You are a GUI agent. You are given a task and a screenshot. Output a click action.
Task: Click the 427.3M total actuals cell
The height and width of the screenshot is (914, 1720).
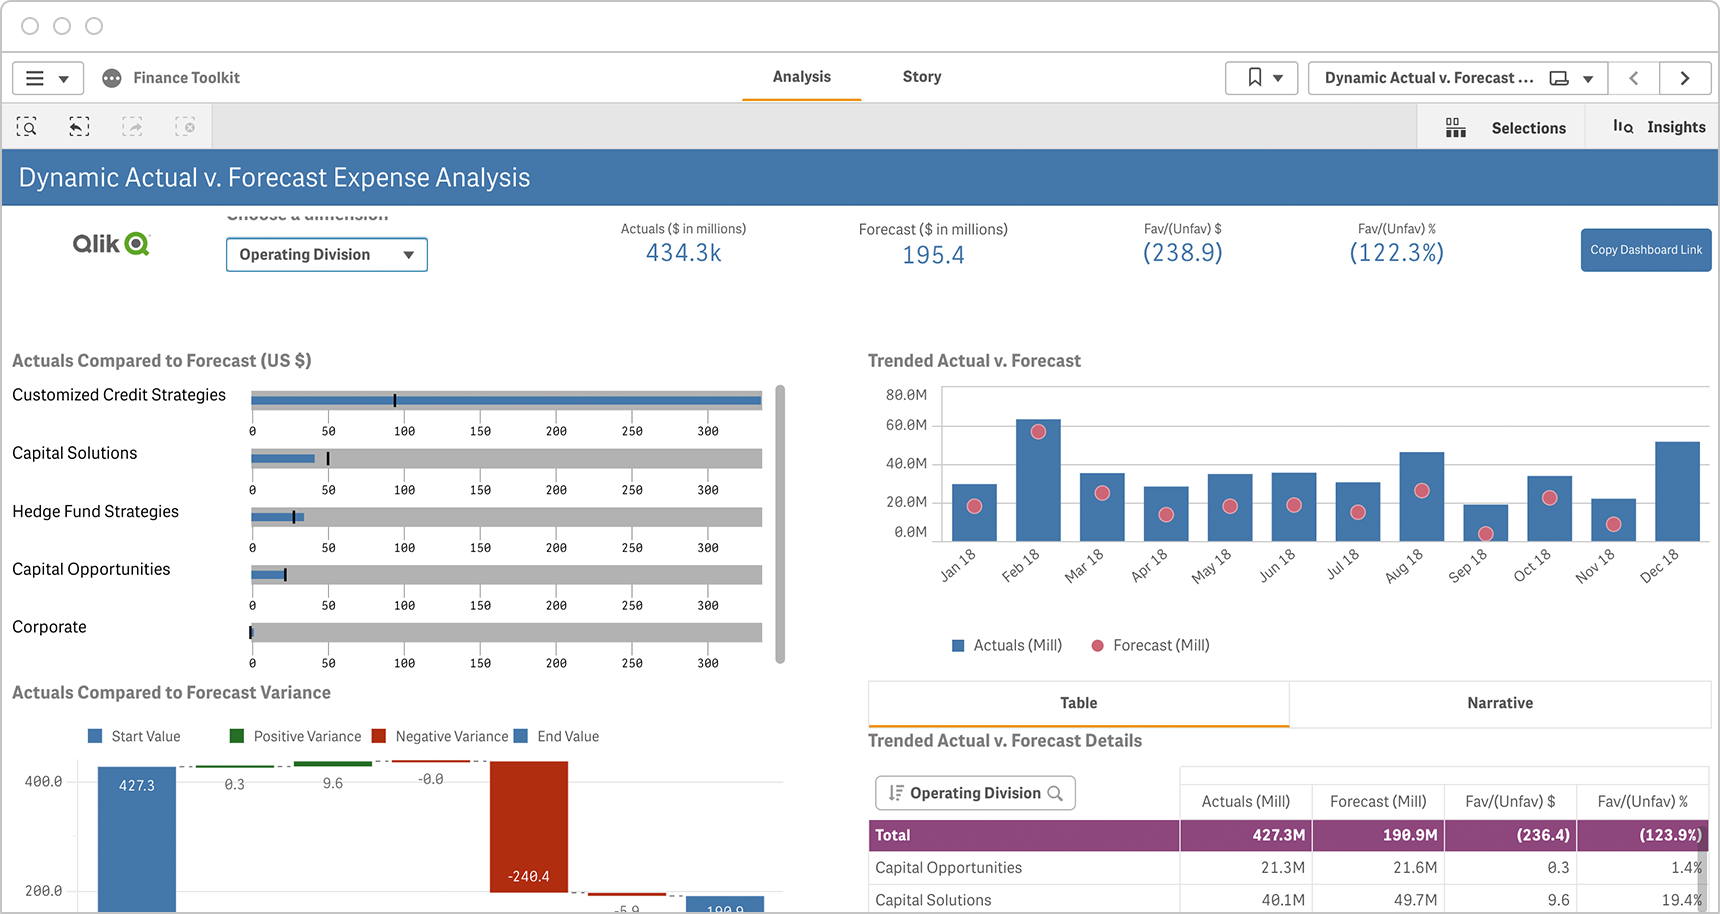pyautogui.click(x=1246, y=835)
